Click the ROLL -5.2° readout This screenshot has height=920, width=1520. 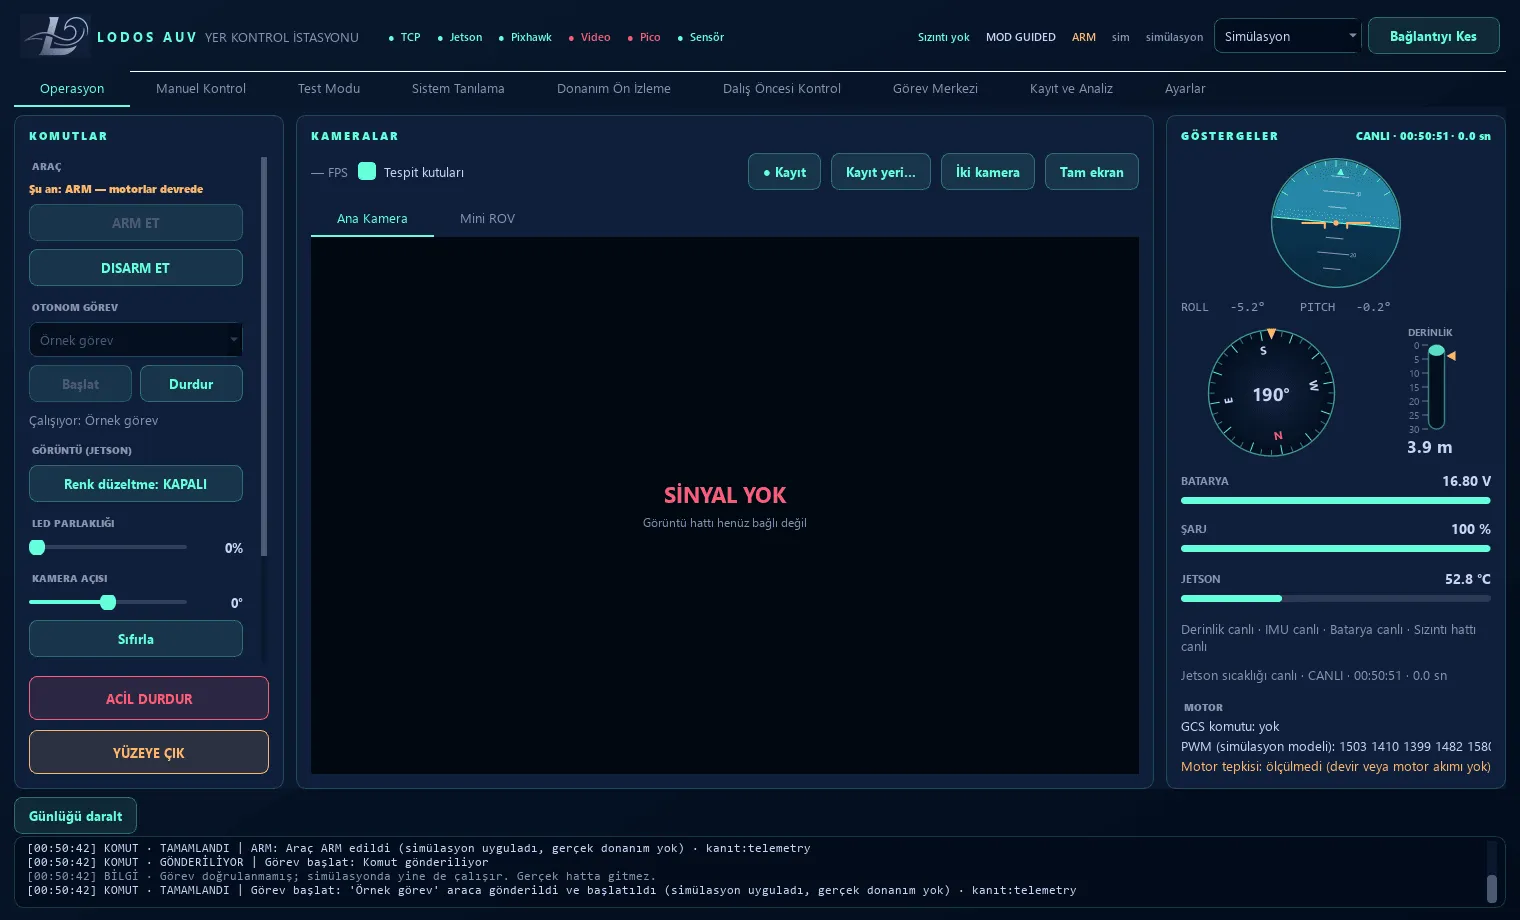pyautogui.click(x=1222, y=307)
